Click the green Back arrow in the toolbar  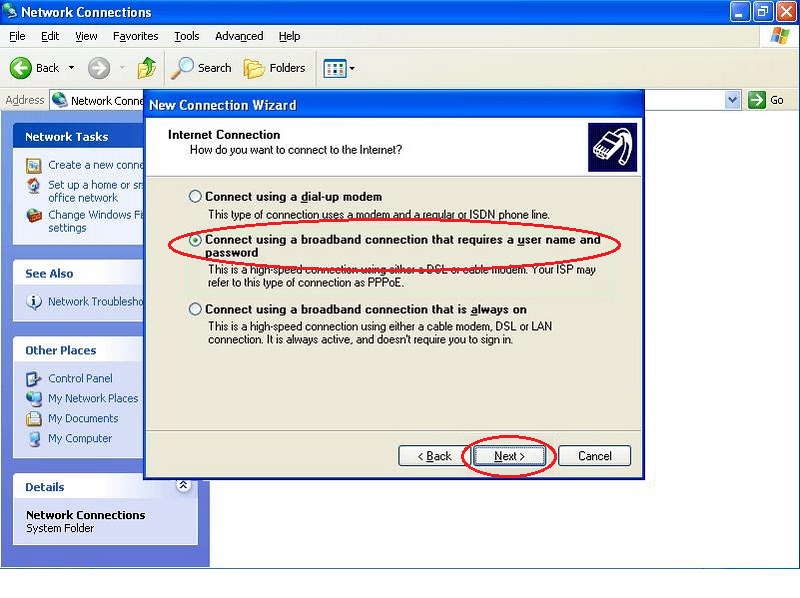coord(21,68)
